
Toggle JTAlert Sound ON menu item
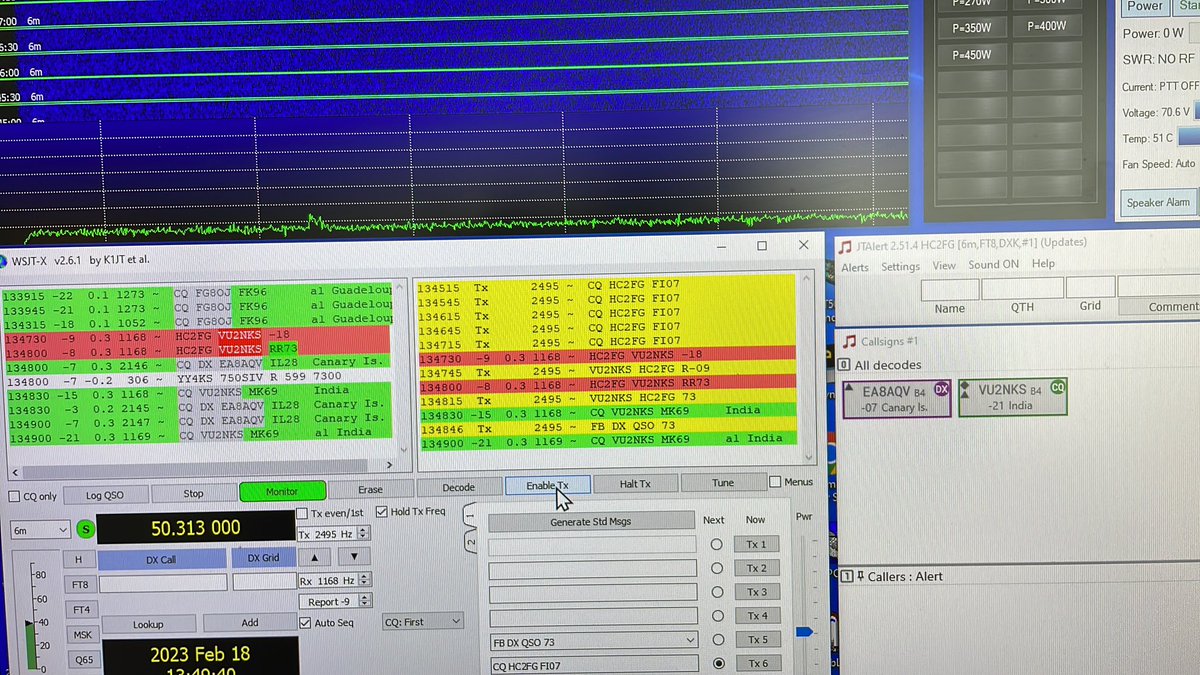coord(993,265)
